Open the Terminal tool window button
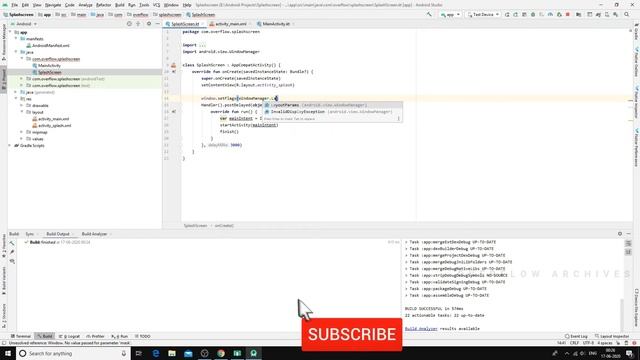 (x=21, y=336)
